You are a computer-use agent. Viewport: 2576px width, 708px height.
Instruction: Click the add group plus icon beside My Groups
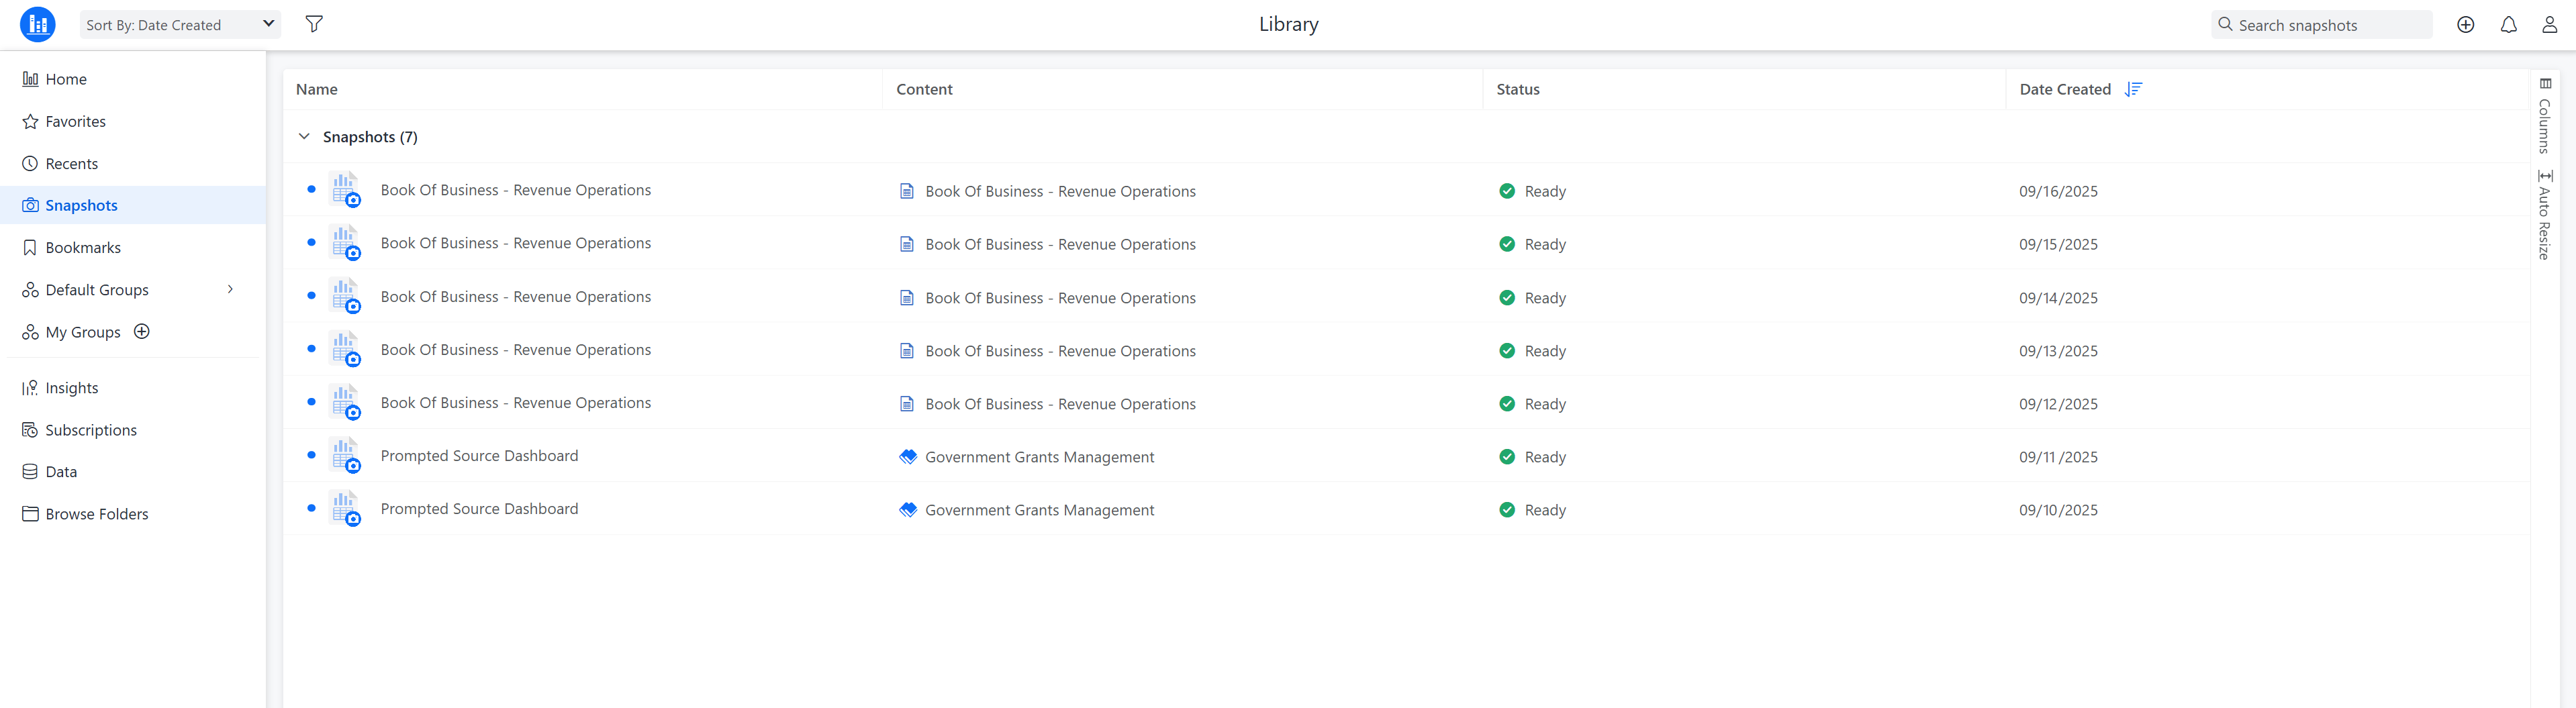tap(142, 332)
